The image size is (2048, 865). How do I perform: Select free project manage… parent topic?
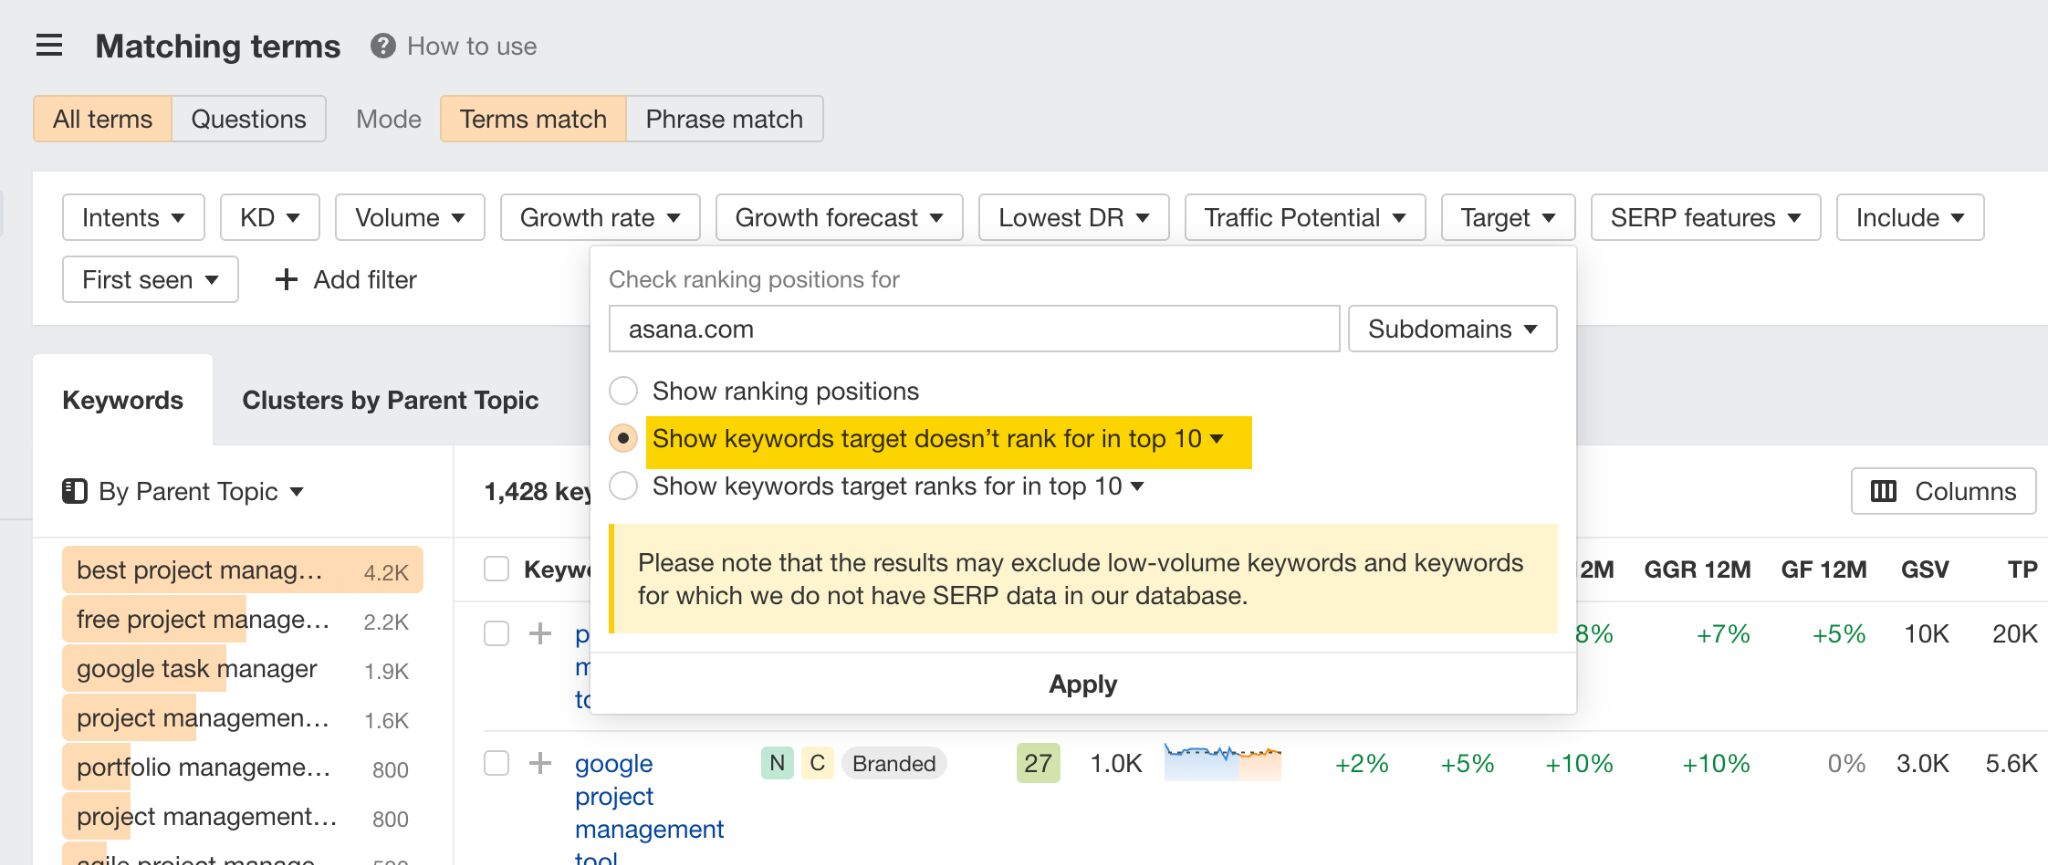pyautogui.click(x=242, y=620)
